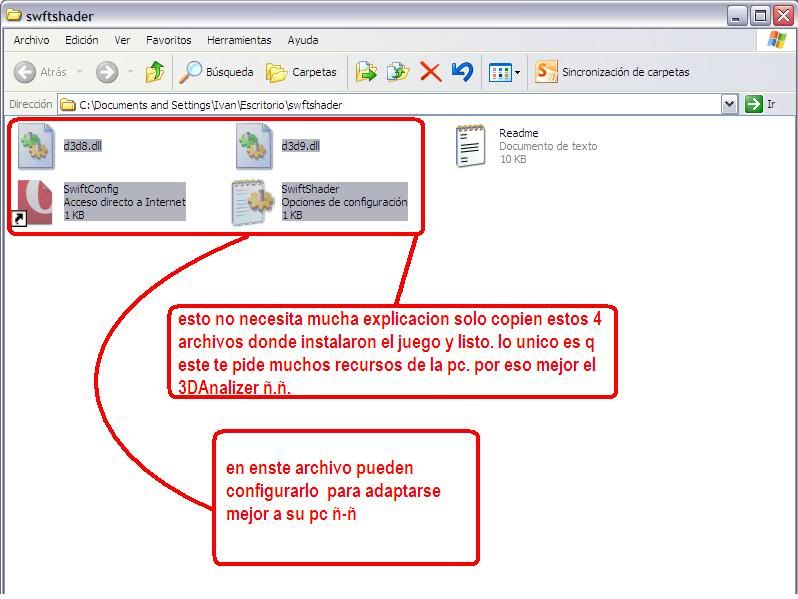This screenshot has width=798, height=599.
Task: Delete selection with the red X icon
Action: pyautogui.click(x=431, y=72)
